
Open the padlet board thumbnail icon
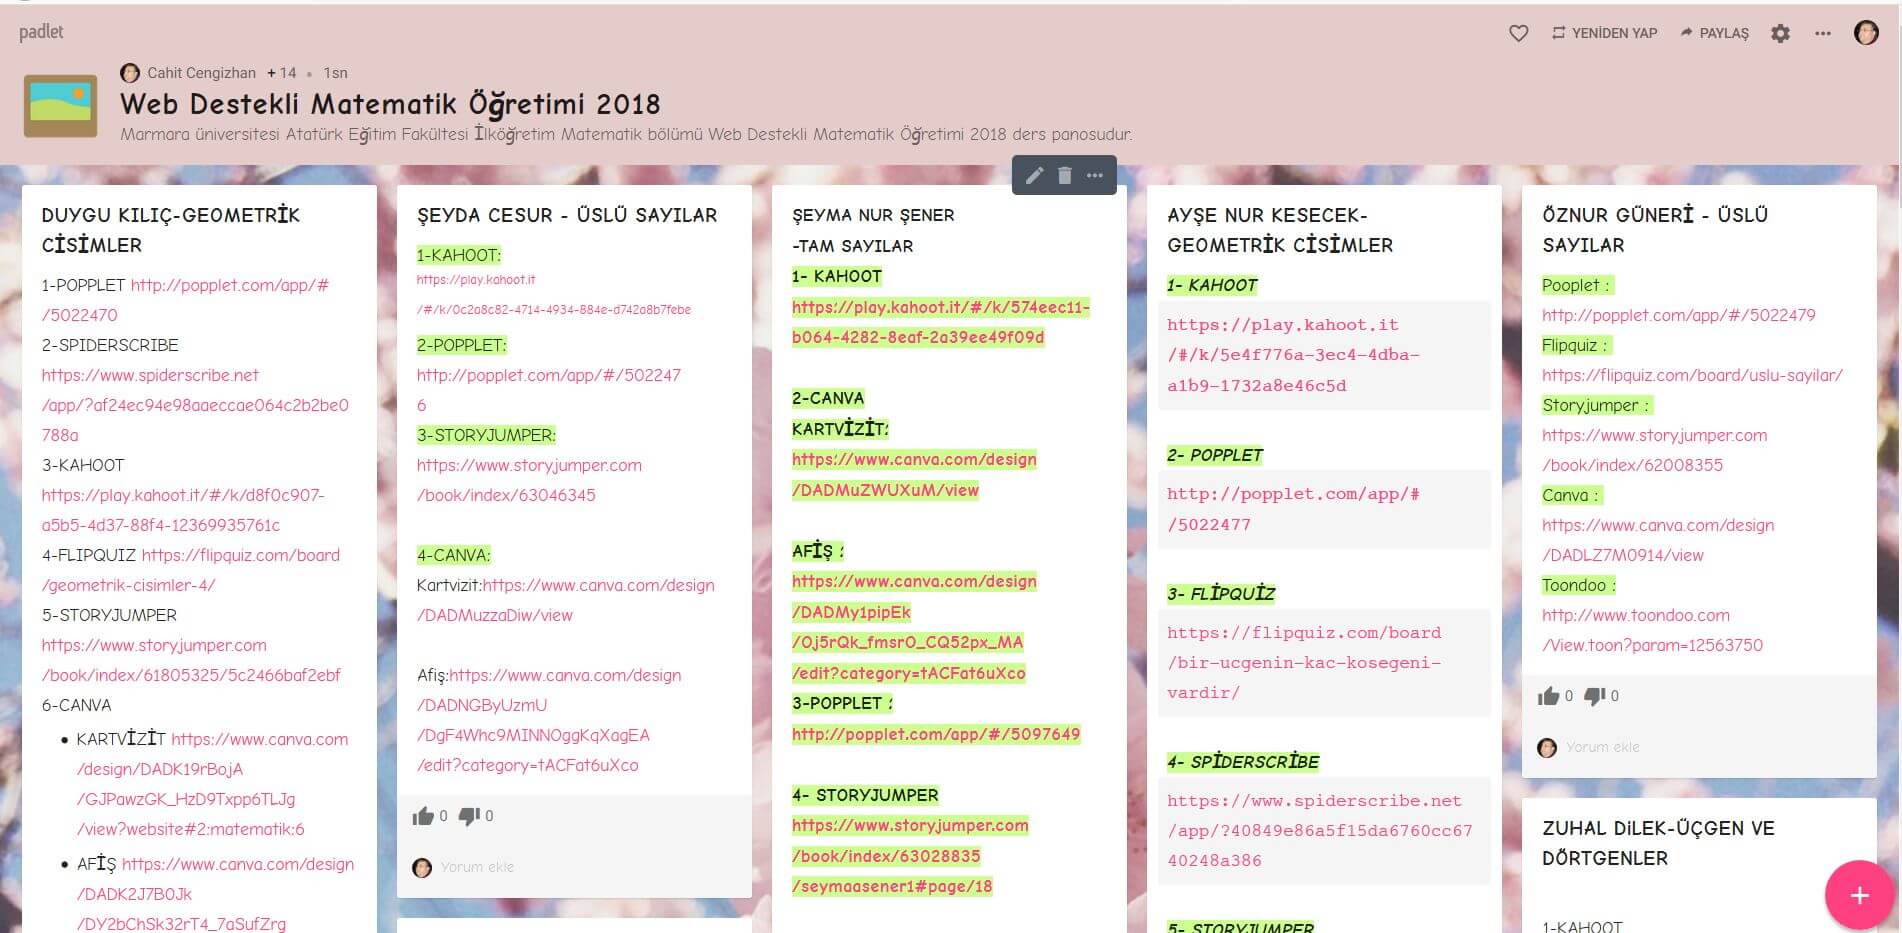(x=61, y=105)
